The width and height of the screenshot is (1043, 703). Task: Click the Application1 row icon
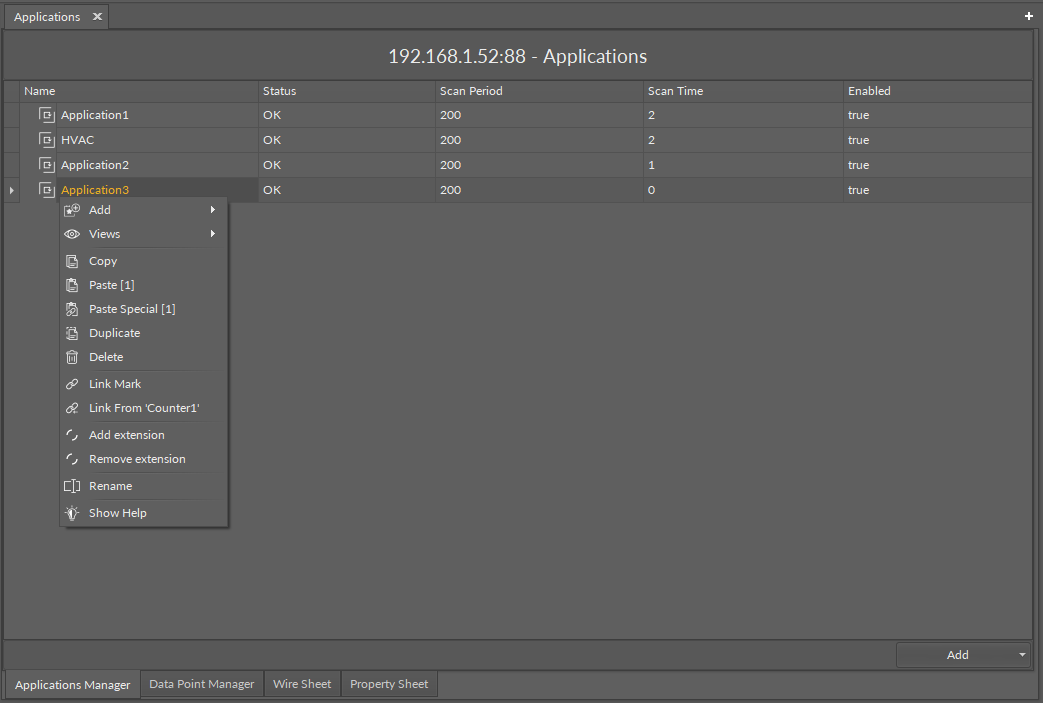tap(46, 115)
